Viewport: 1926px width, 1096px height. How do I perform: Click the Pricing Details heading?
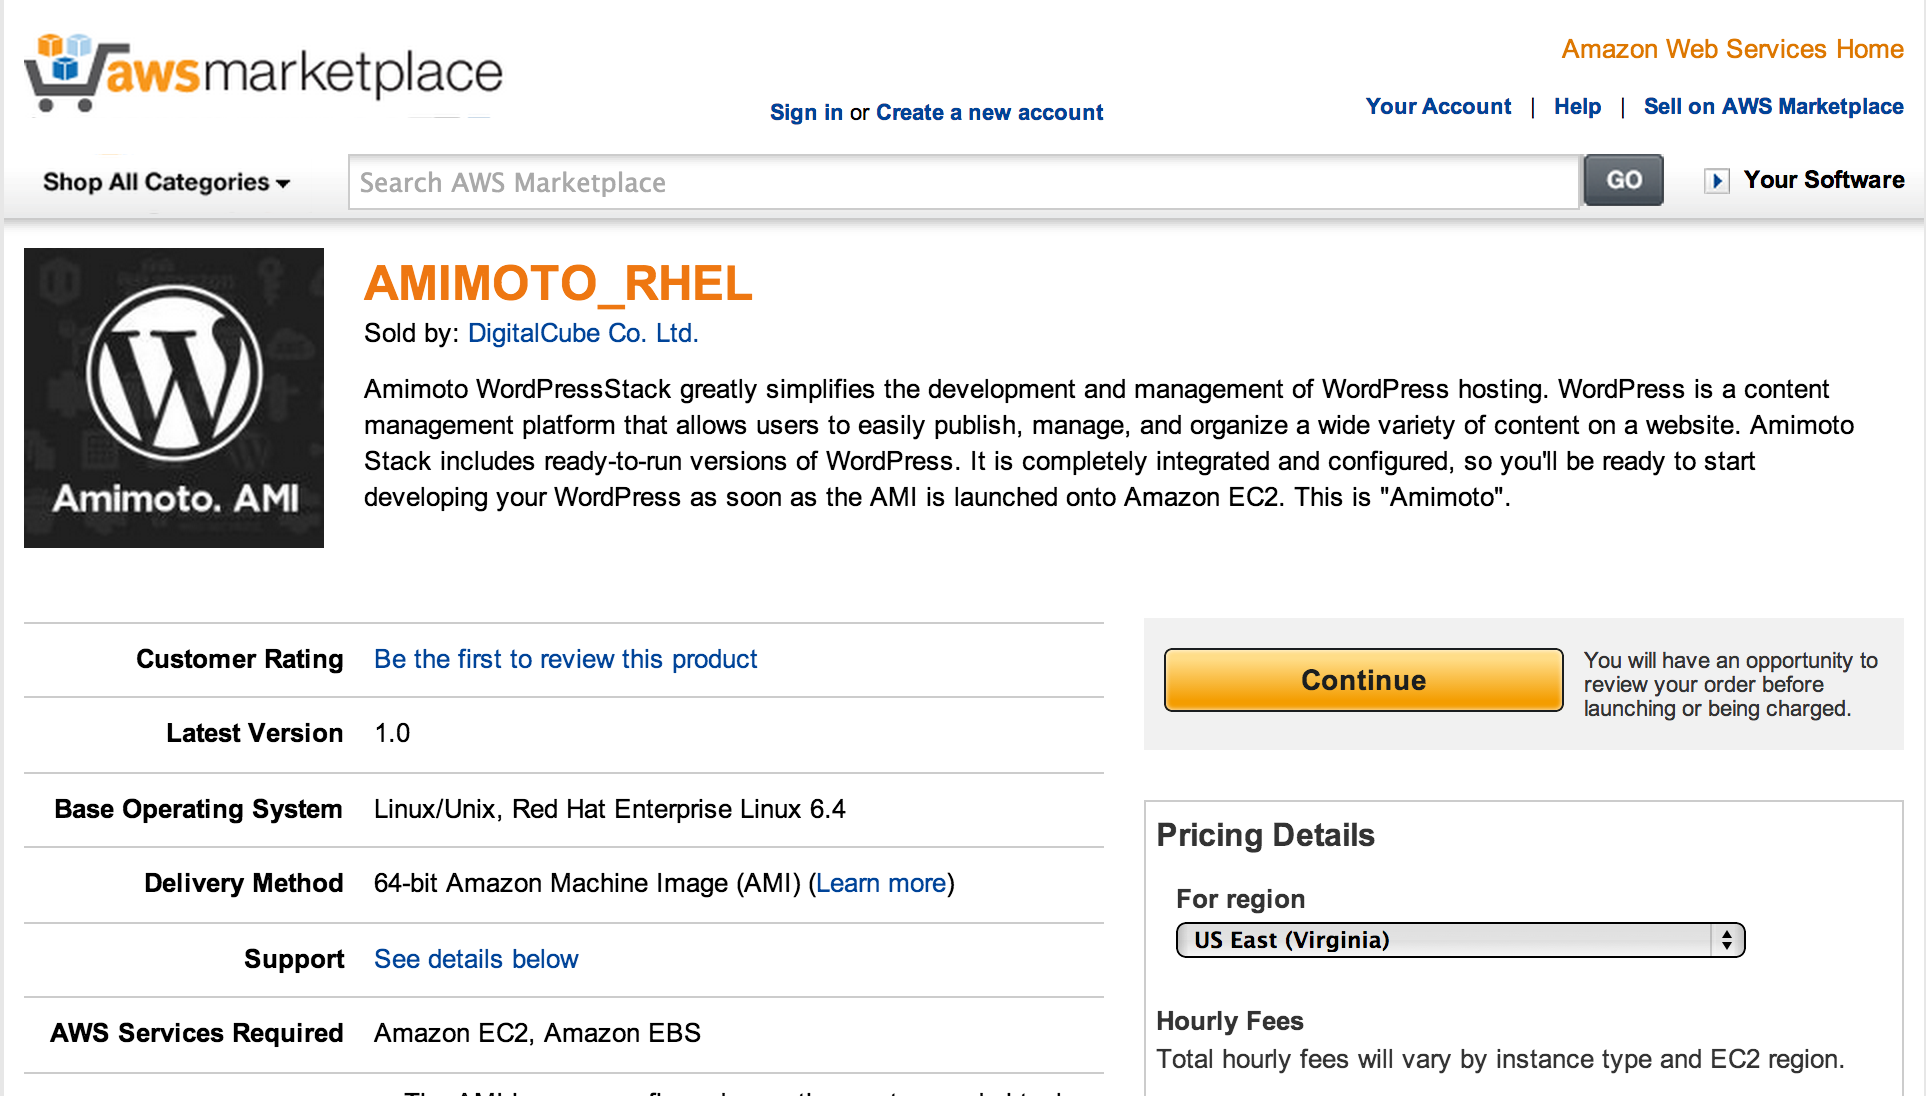click(1266, 835)
